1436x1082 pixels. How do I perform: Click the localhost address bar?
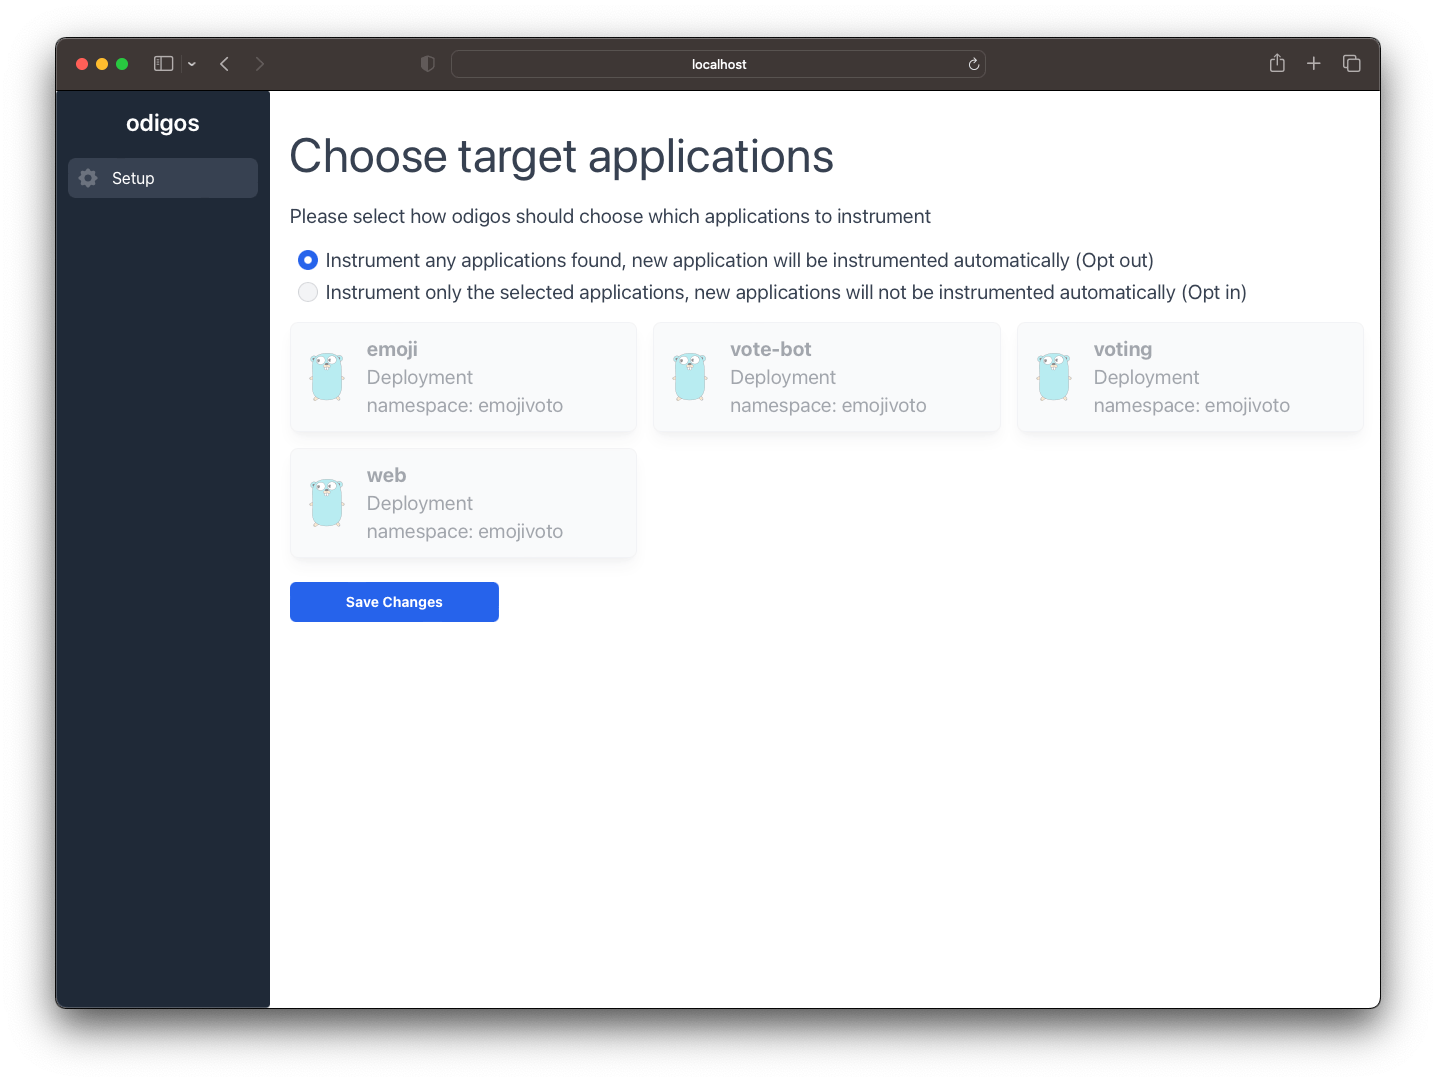pos(718,64)
